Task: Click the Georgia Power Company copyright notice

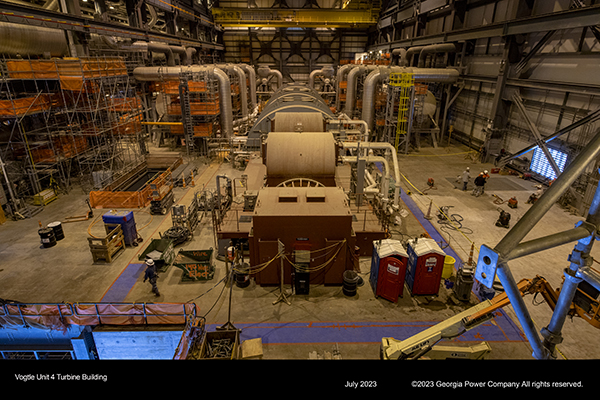Action: (496, 384)
